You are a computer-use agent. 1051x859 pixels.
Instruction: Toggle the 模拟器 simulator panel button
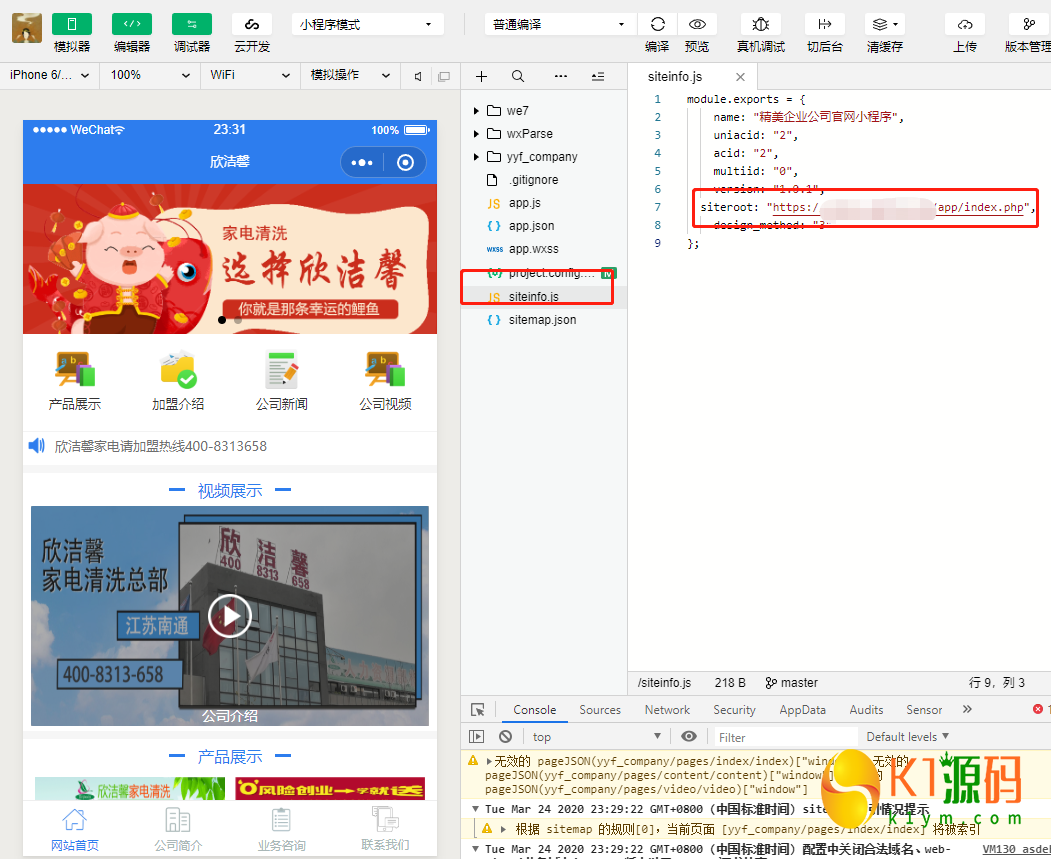[72, 24]
